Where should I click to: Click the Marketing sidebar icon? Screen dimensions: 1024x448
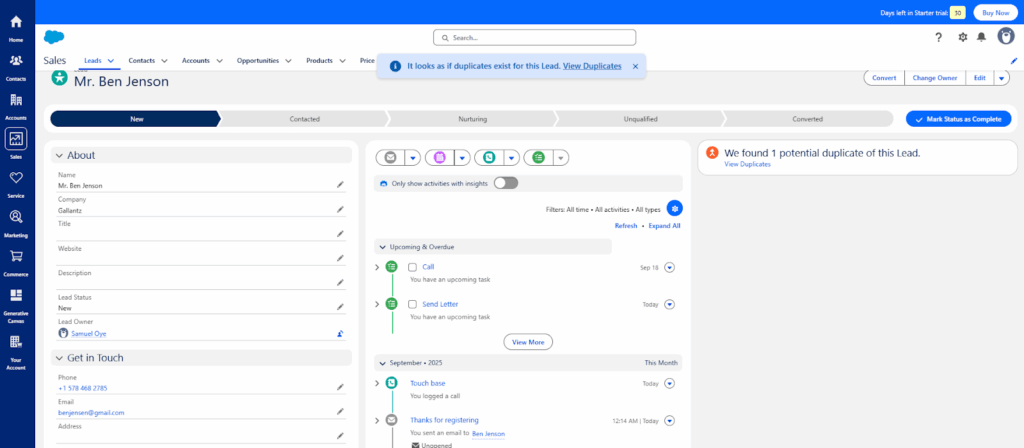click(x=16, y=220)
